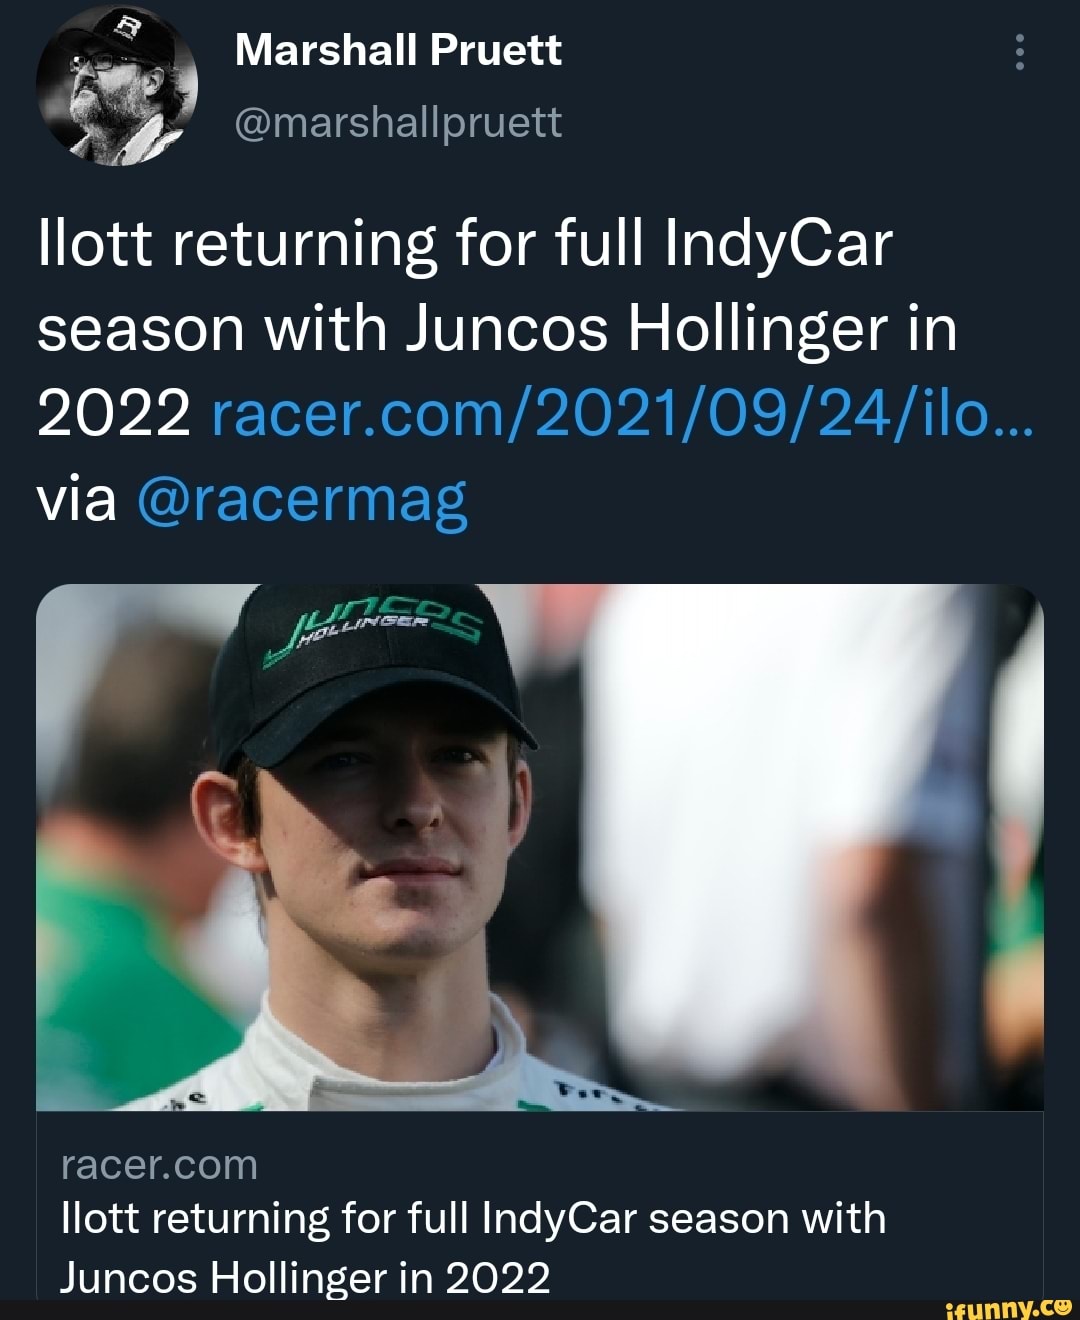Viewport: 1080px width, 1320px height.
Task: Open Marshall Pruett's profile picture
Action: click(116, 84)
